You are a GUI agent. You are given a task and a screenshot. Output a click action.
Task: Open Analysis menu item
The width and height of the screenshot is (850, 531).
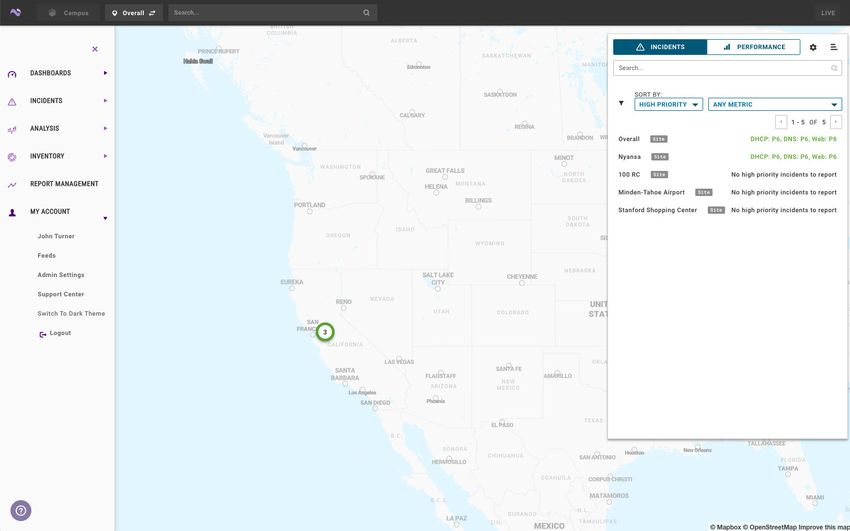coord(44,128)
